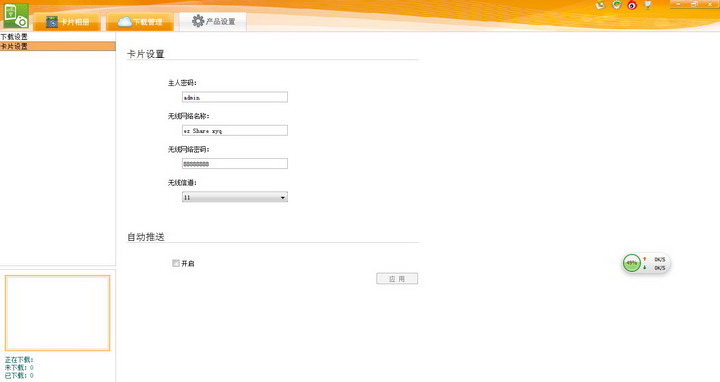Open the 卡片相册 tab
This screenshot has height=382, width=720.
tap(67, 22)
